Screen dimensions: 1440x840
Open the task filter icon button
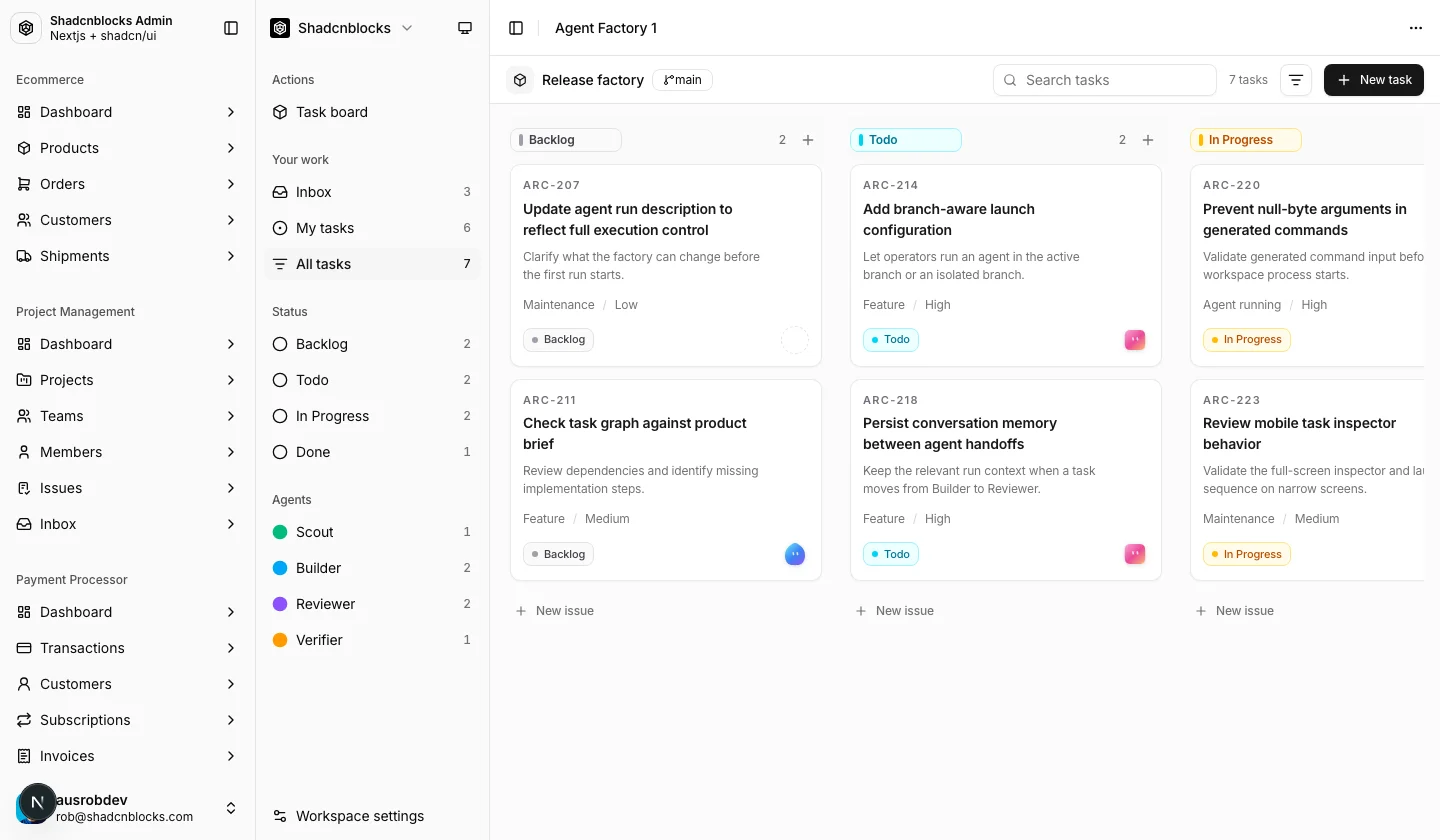pyautogui.click(x=1296, y=80)
